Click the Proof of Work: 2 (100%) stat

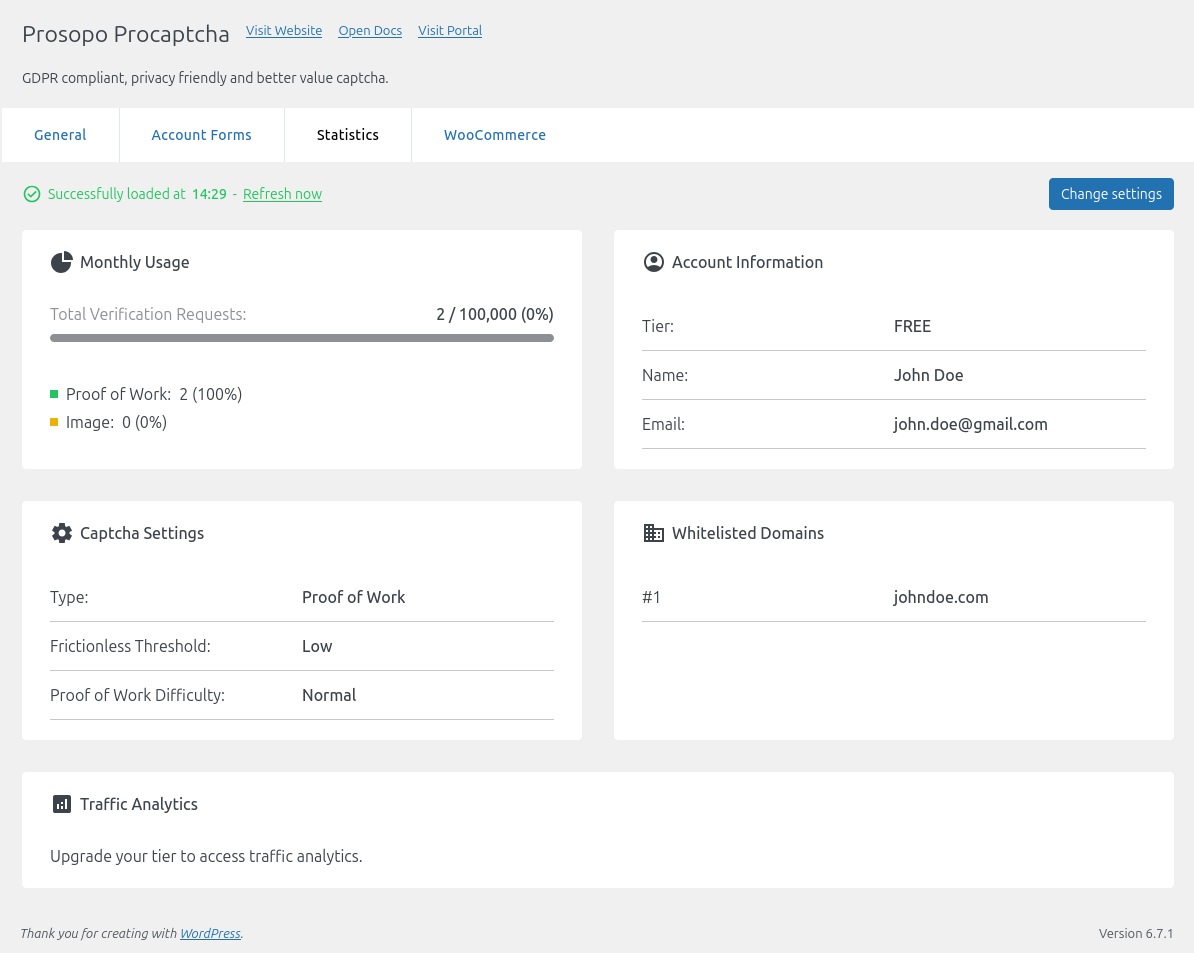coord(154,394)
